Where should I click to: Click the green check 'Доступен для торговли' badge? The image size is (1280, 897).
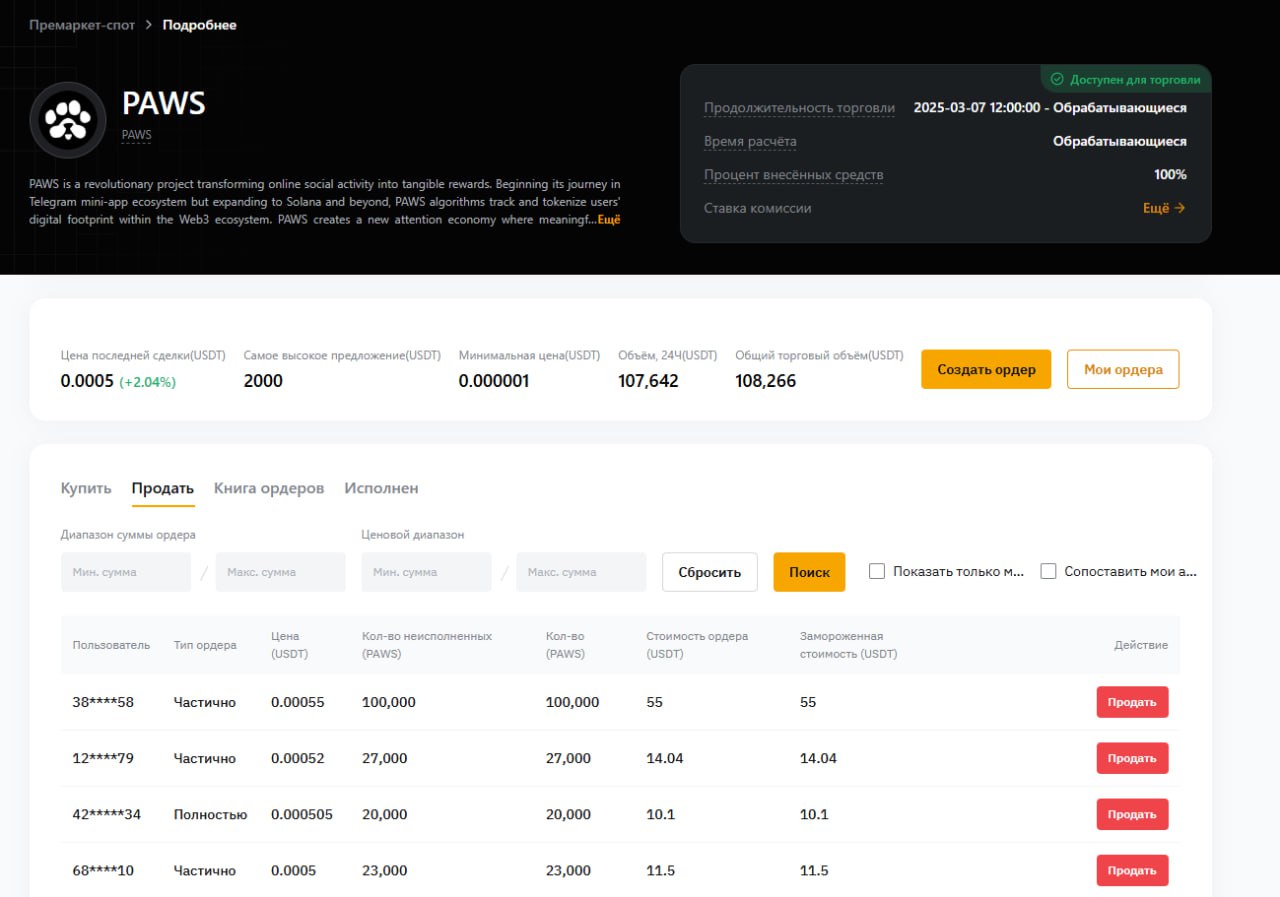click(x=1126, y=79)
